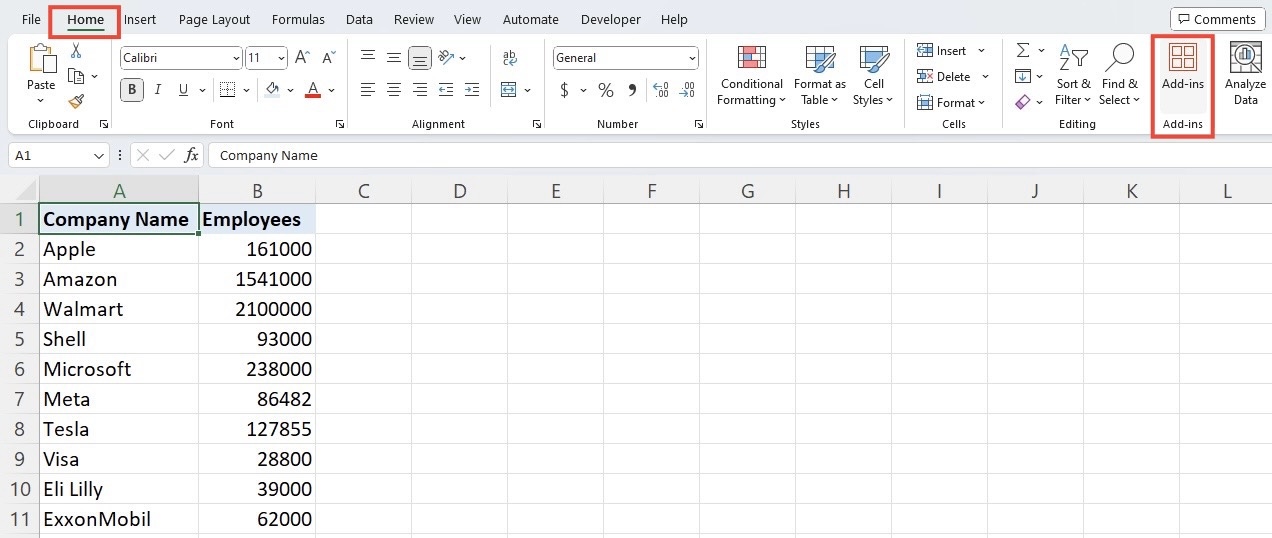The image size is (1272, 538).
Task: Apply Comma Style format
Action: (x=632, y=90)
